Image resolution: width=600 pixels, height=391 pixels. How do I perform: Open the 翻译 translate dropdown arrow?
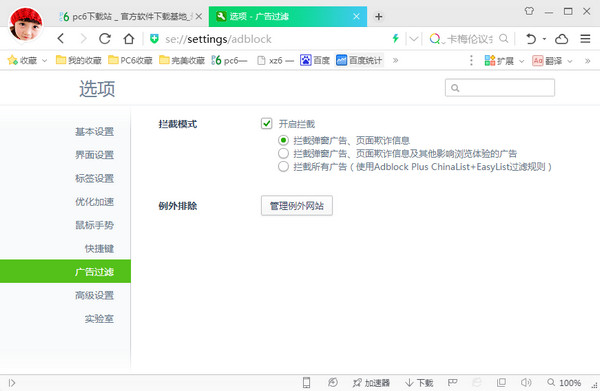point(570,61)
